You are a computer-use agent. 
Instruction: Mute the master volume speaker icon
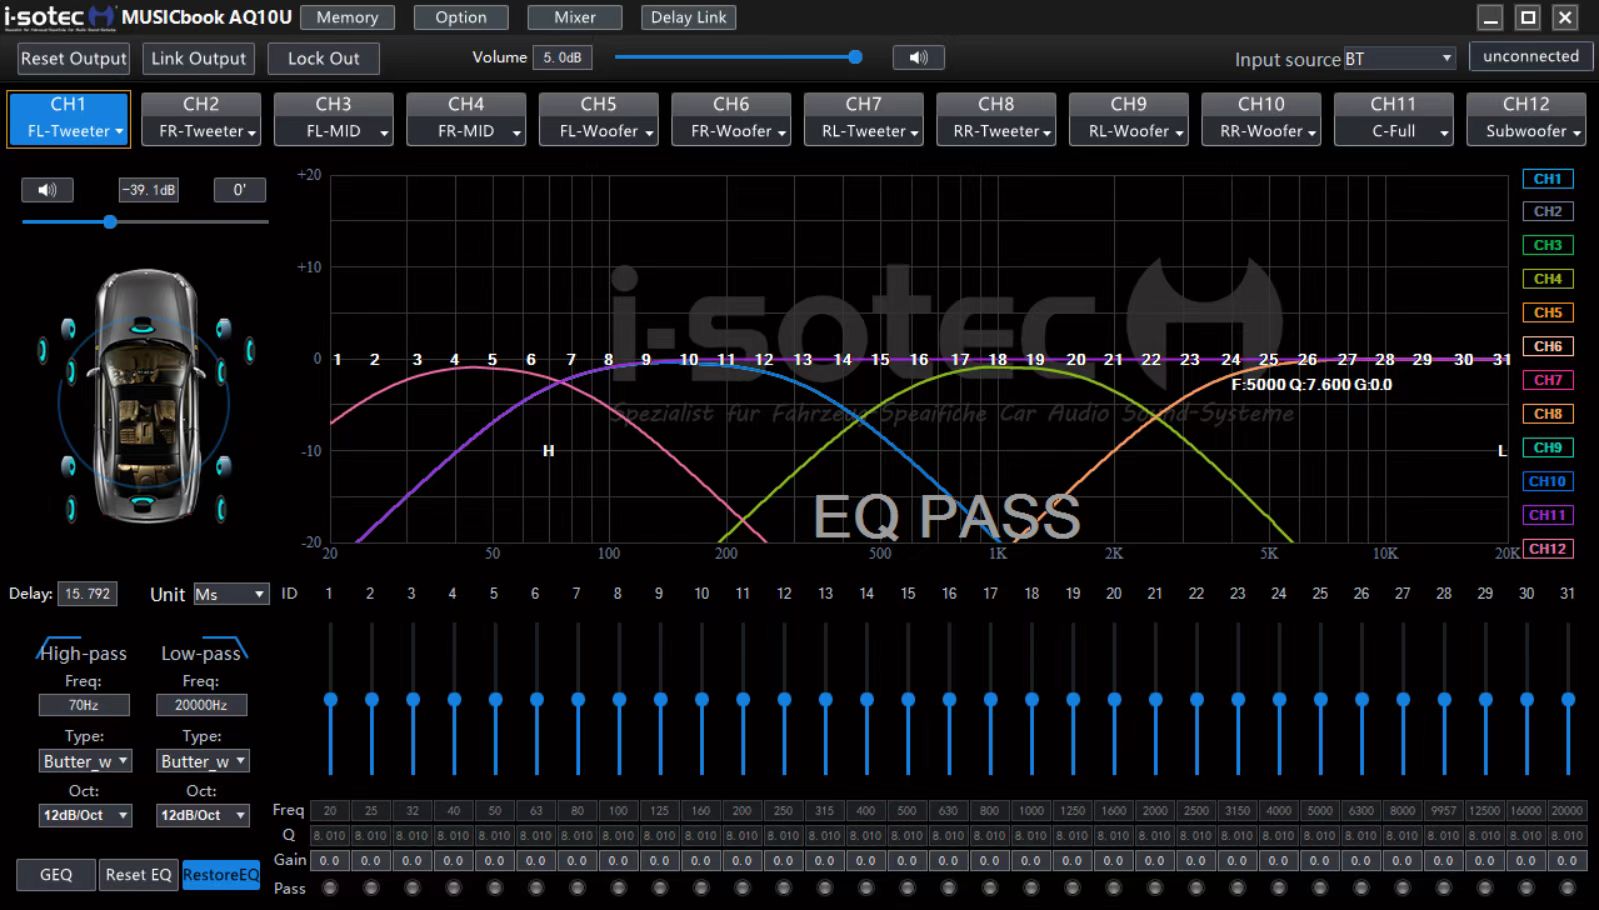tap(918, 58)
